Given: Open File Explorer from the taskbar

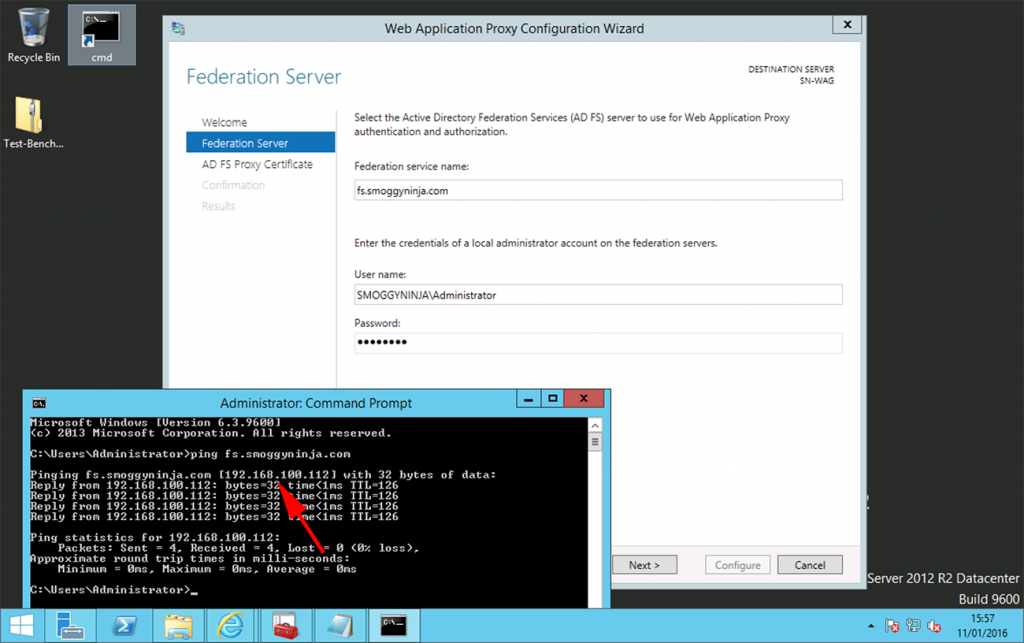Looking at the screenshot, I should click(x=178, y=626).
